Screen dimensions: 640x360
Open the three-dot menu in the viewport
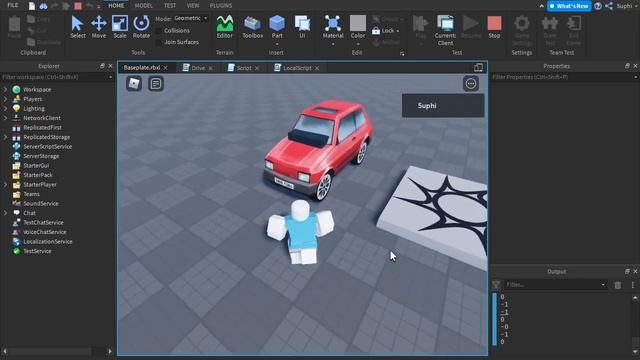(x=471, y=84)
